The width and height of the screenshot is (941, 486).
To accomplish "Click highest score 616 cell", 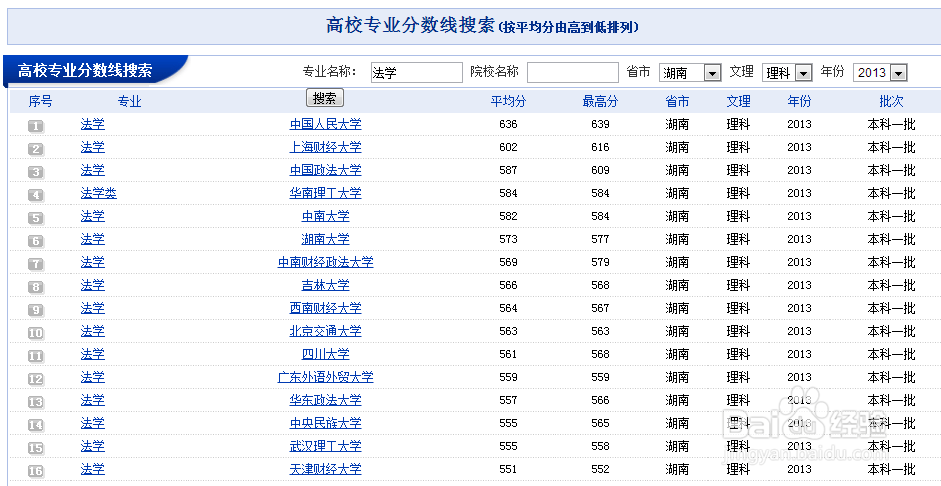I will point(600,148).
